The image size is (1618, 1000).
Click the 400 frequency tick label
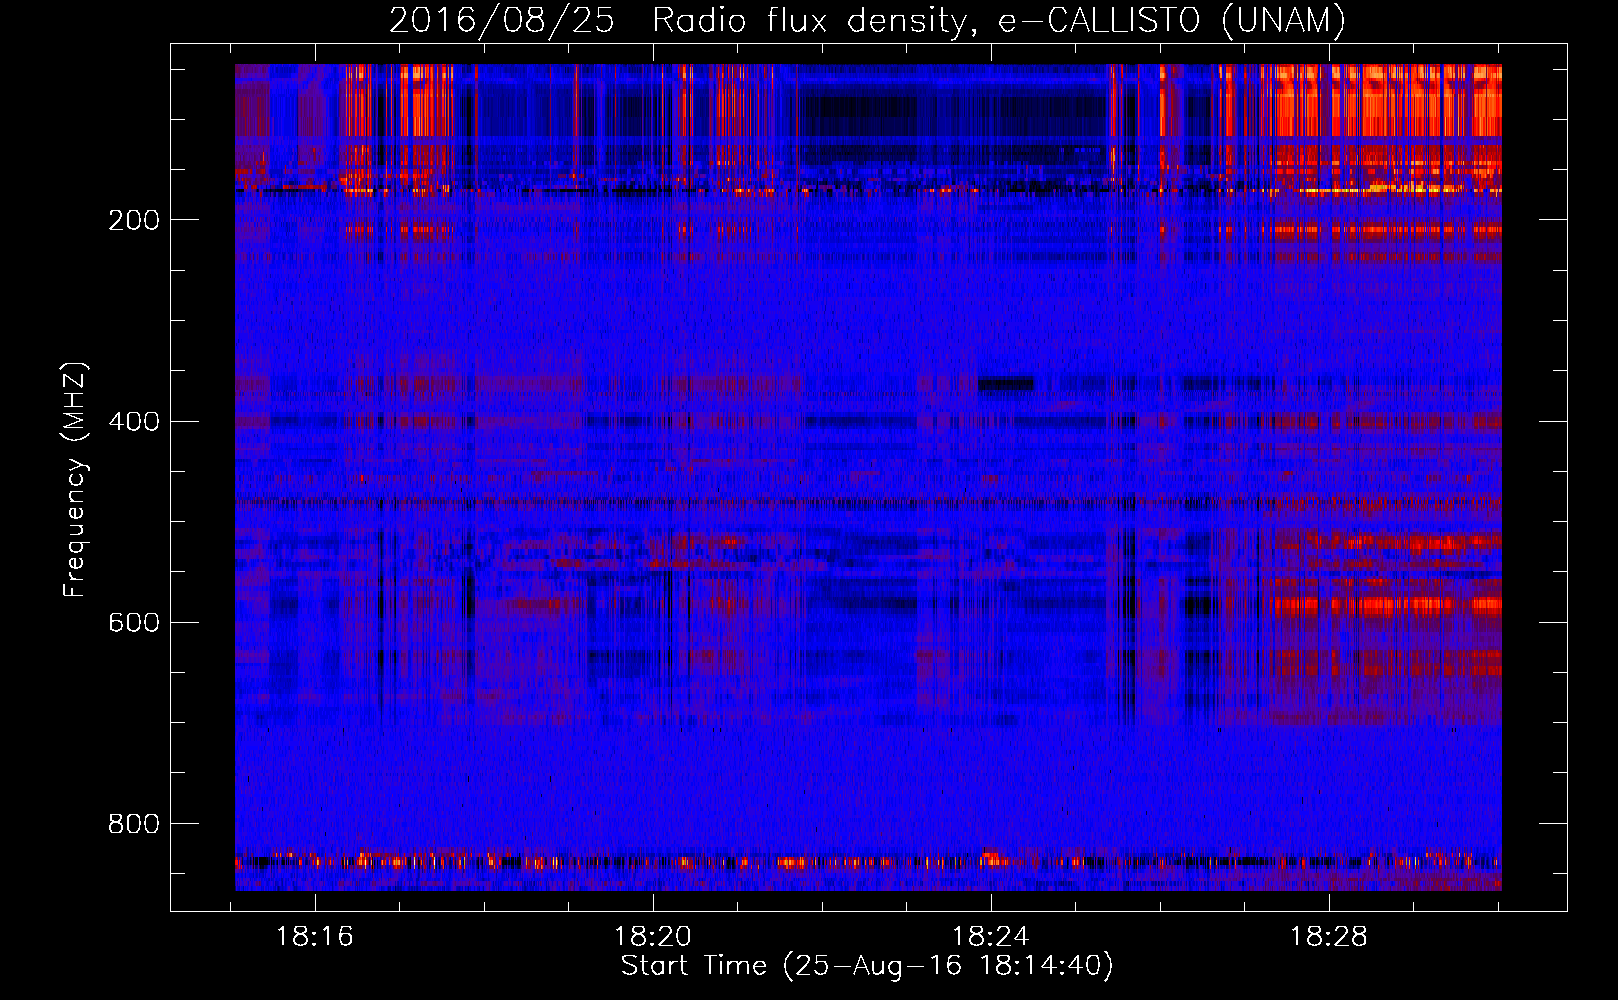pos(134,421)
